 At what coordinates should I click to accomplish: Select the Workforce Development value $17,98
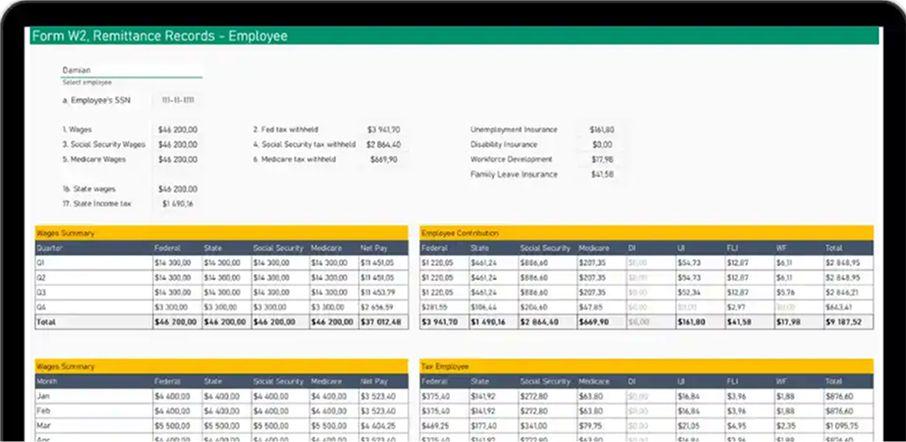pyautogui.click(x=602, y=159)
